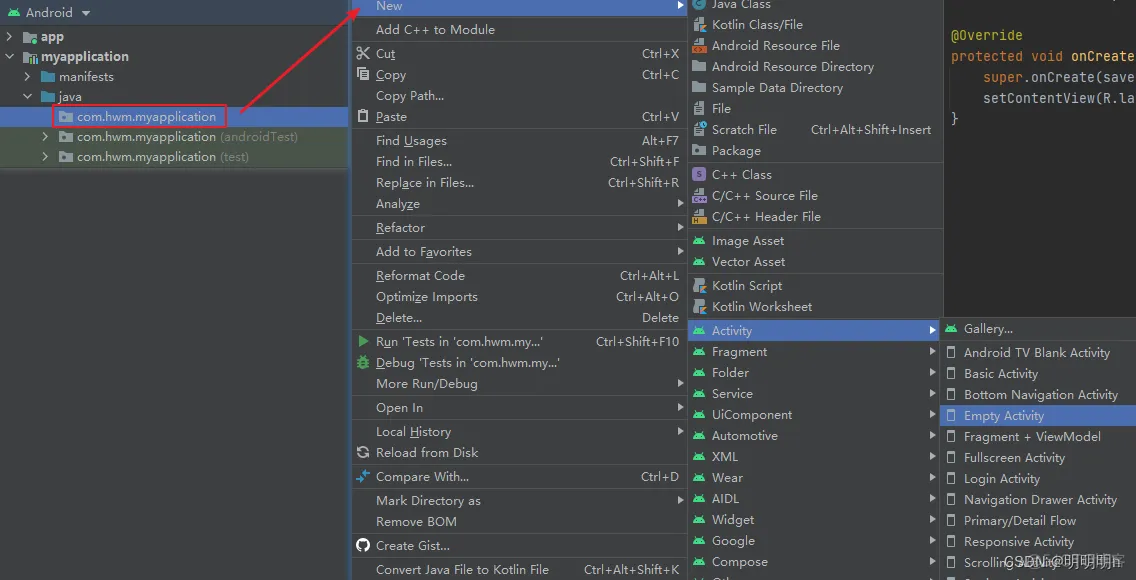Expand com.hwm.myapplication (test) package
The height and width of the screenshot is (580, 1136).
point(45,157)
